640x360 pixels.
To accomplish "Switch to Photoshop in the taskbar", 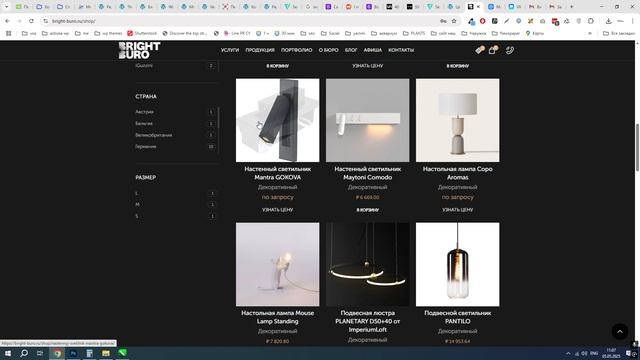I will coord(73,353).
